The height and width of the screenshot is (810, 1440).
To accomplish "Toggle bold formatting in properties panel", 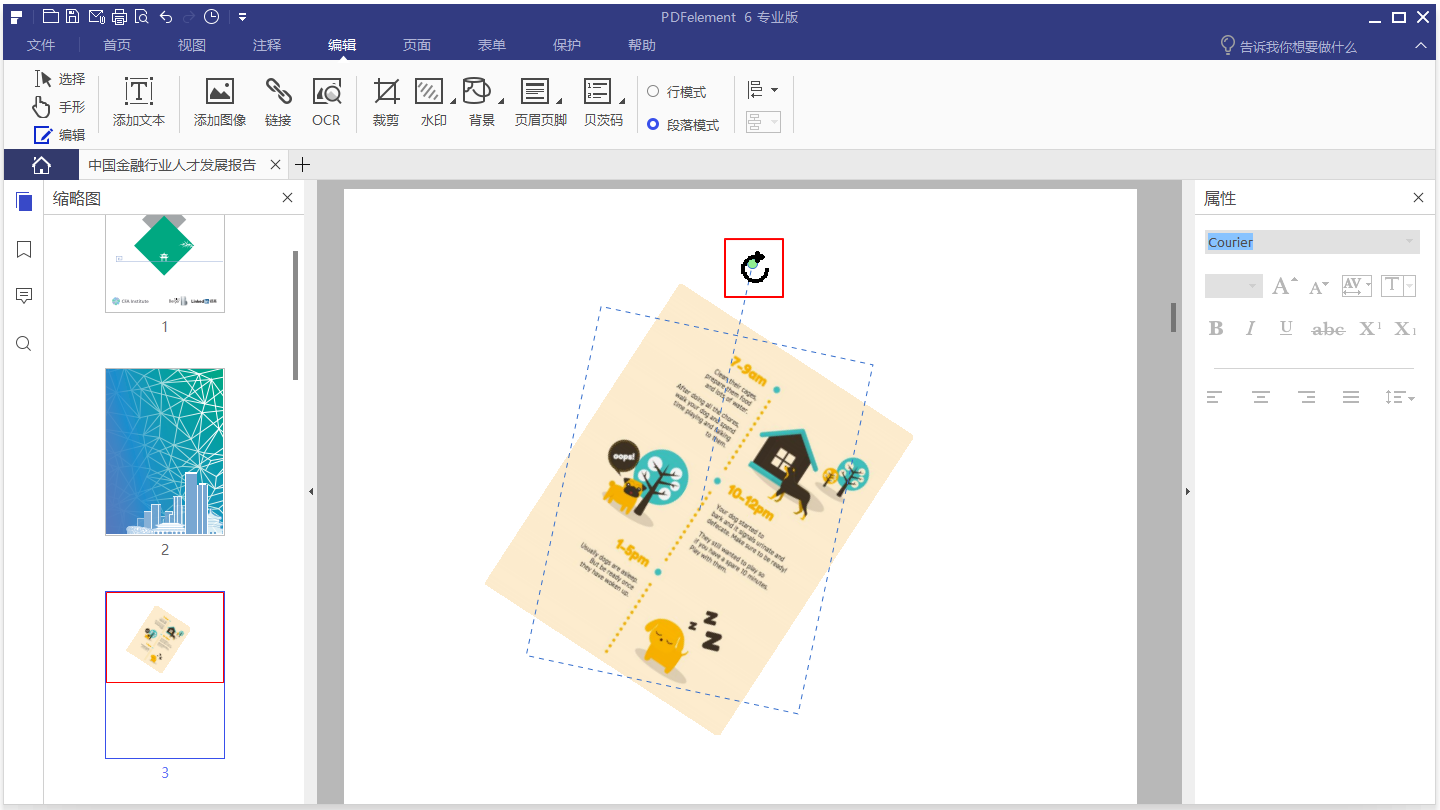I will pos(1216,329).
